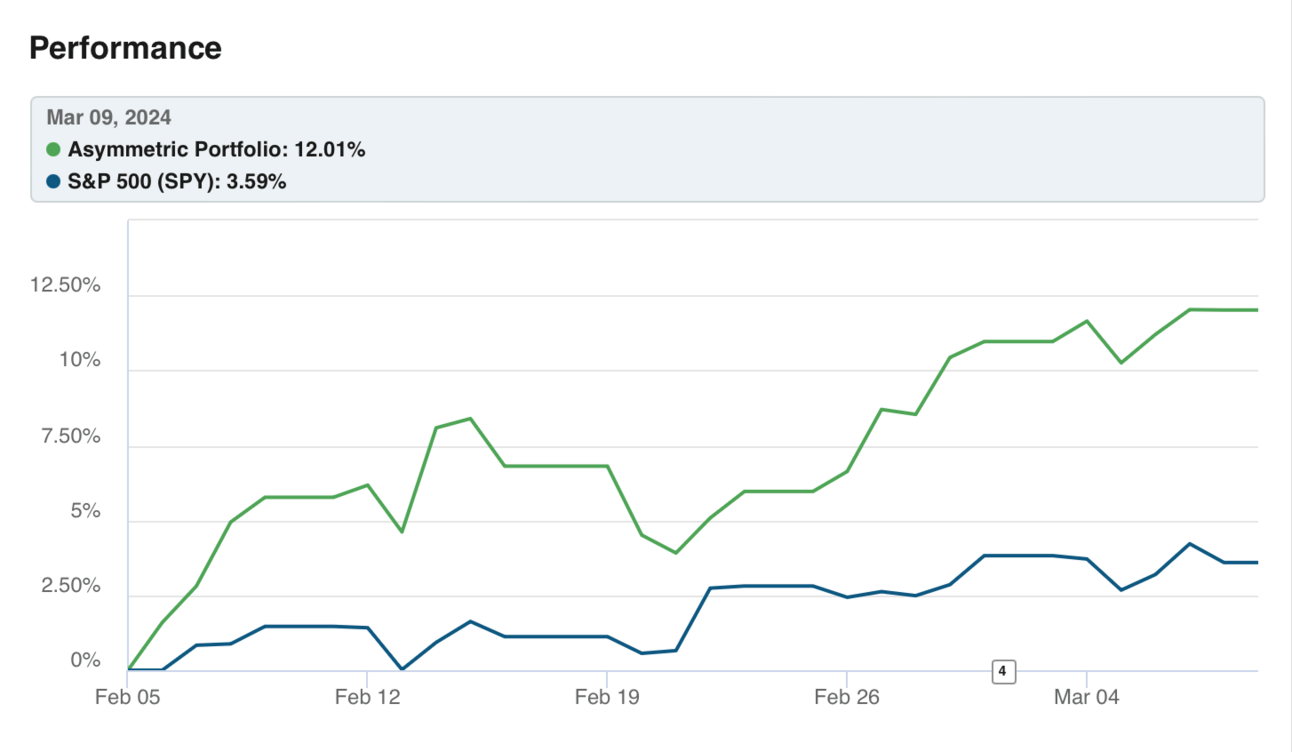Click the S&P 500 (SPY) 3.59% label

coord(177,182)
